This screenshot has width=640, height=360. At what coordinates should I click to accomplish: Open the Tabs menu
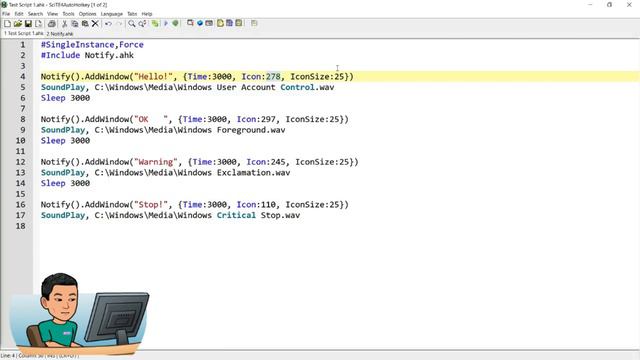click(x=132, y=14)
